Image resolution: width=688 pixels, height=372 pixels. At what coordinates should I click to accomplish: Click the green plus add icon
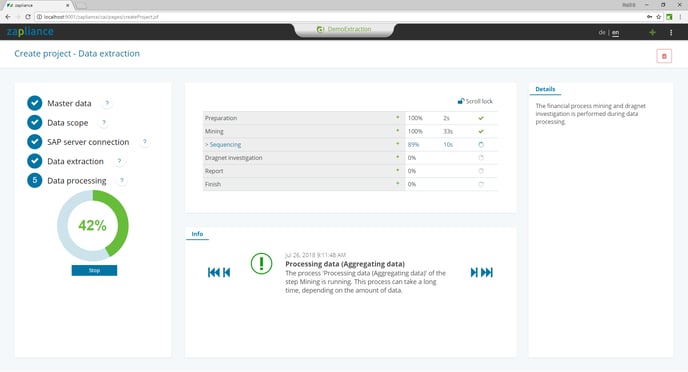pyautogui.click(x=652, y=32)
